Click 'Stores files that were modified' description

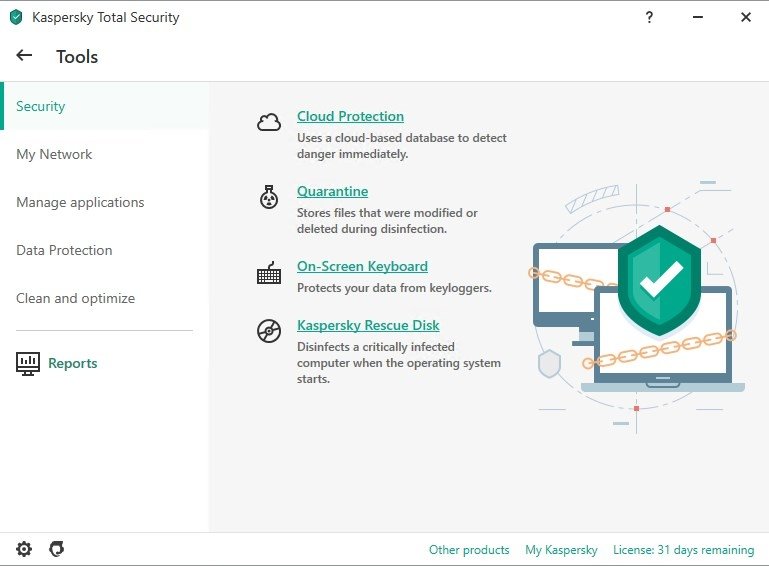[x=387, y=221]
